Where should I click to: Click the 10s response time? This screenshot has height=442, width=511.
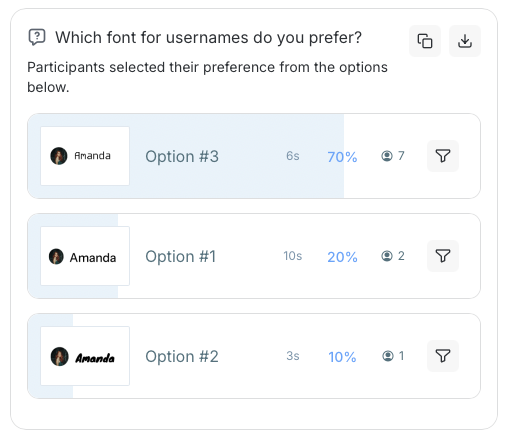pos(293,256)
